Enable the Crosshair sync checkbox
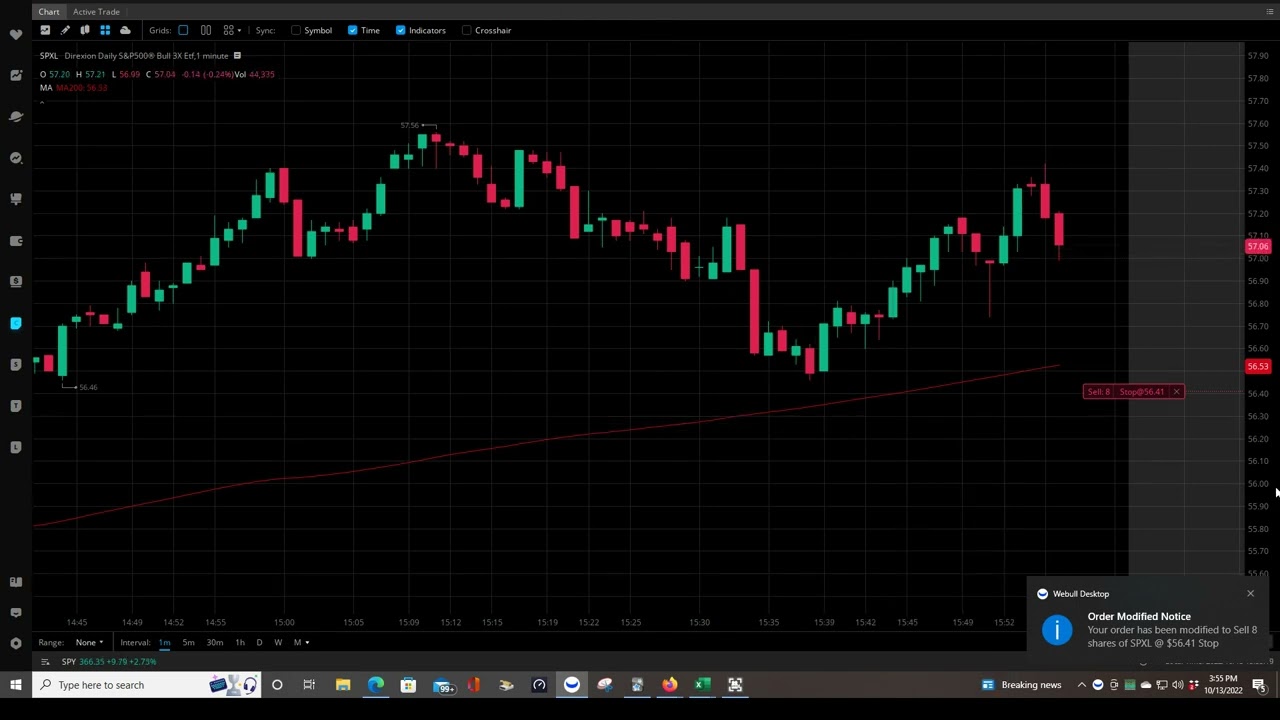This screenshot has width=1280, height=720. pos(467,30)
